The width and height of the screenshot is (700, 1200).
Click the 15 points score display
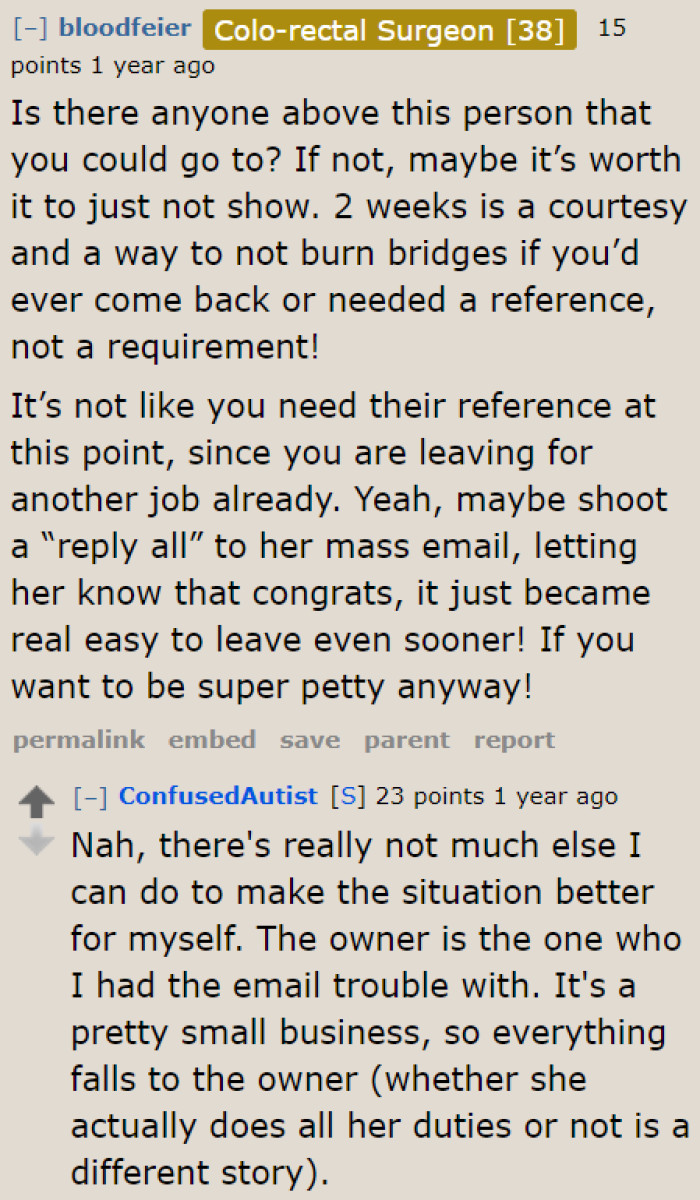click(613, 28)
